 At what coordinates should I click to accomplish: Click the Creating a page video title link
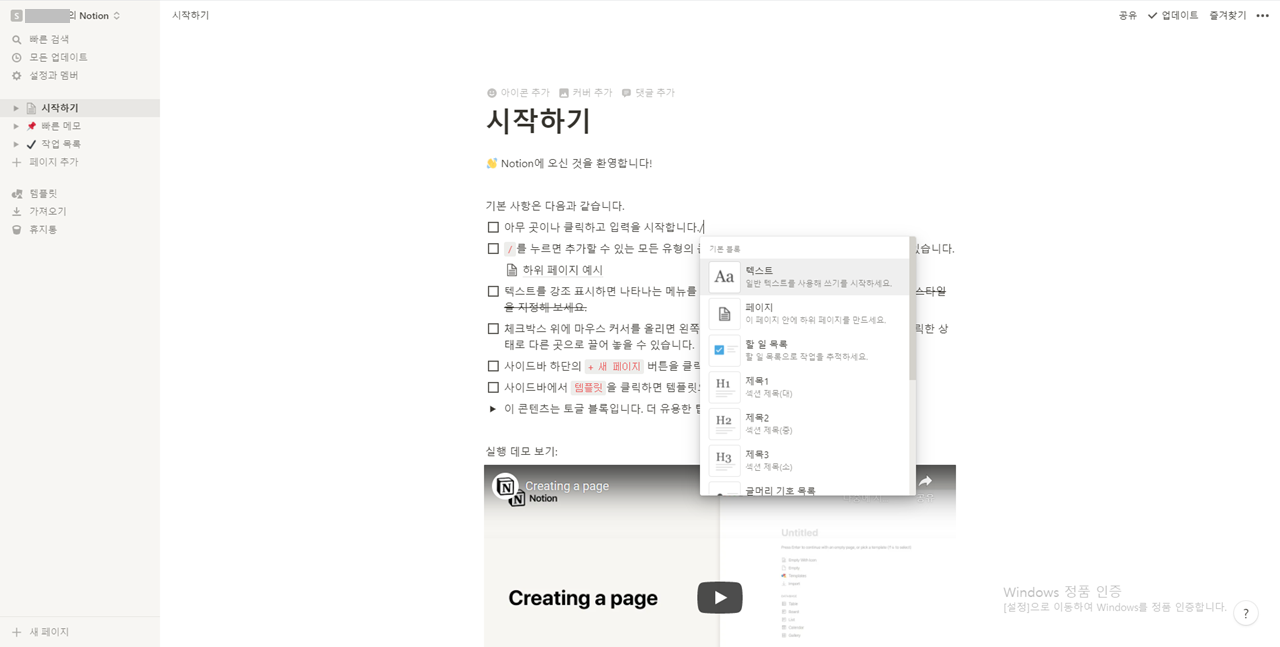tap(567, 486)
